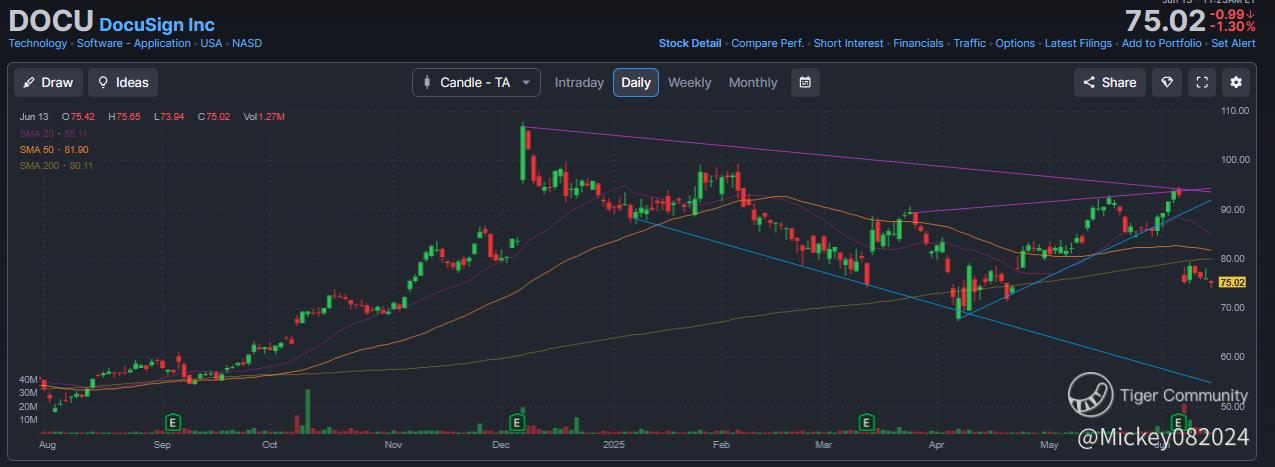
Task: Click the pencil icon in Draw button
Action: (29, 82)
